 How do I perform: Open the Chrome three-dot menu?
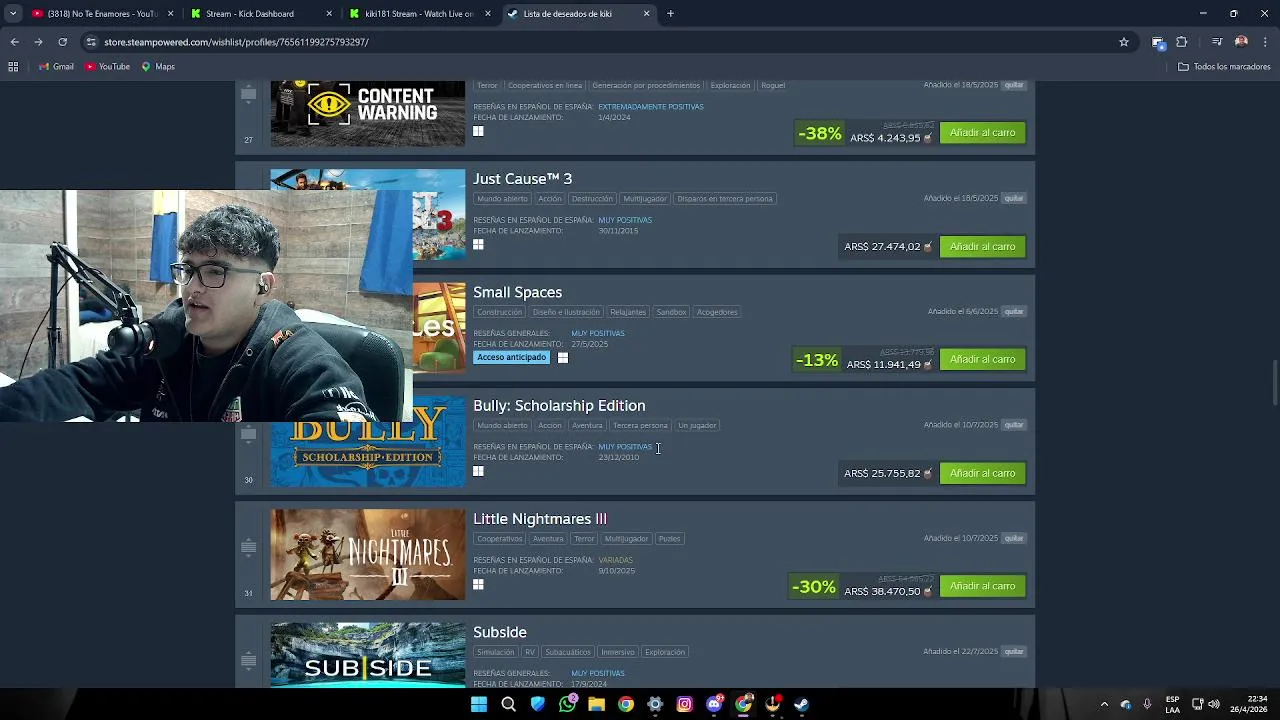tap(1265, 42)
